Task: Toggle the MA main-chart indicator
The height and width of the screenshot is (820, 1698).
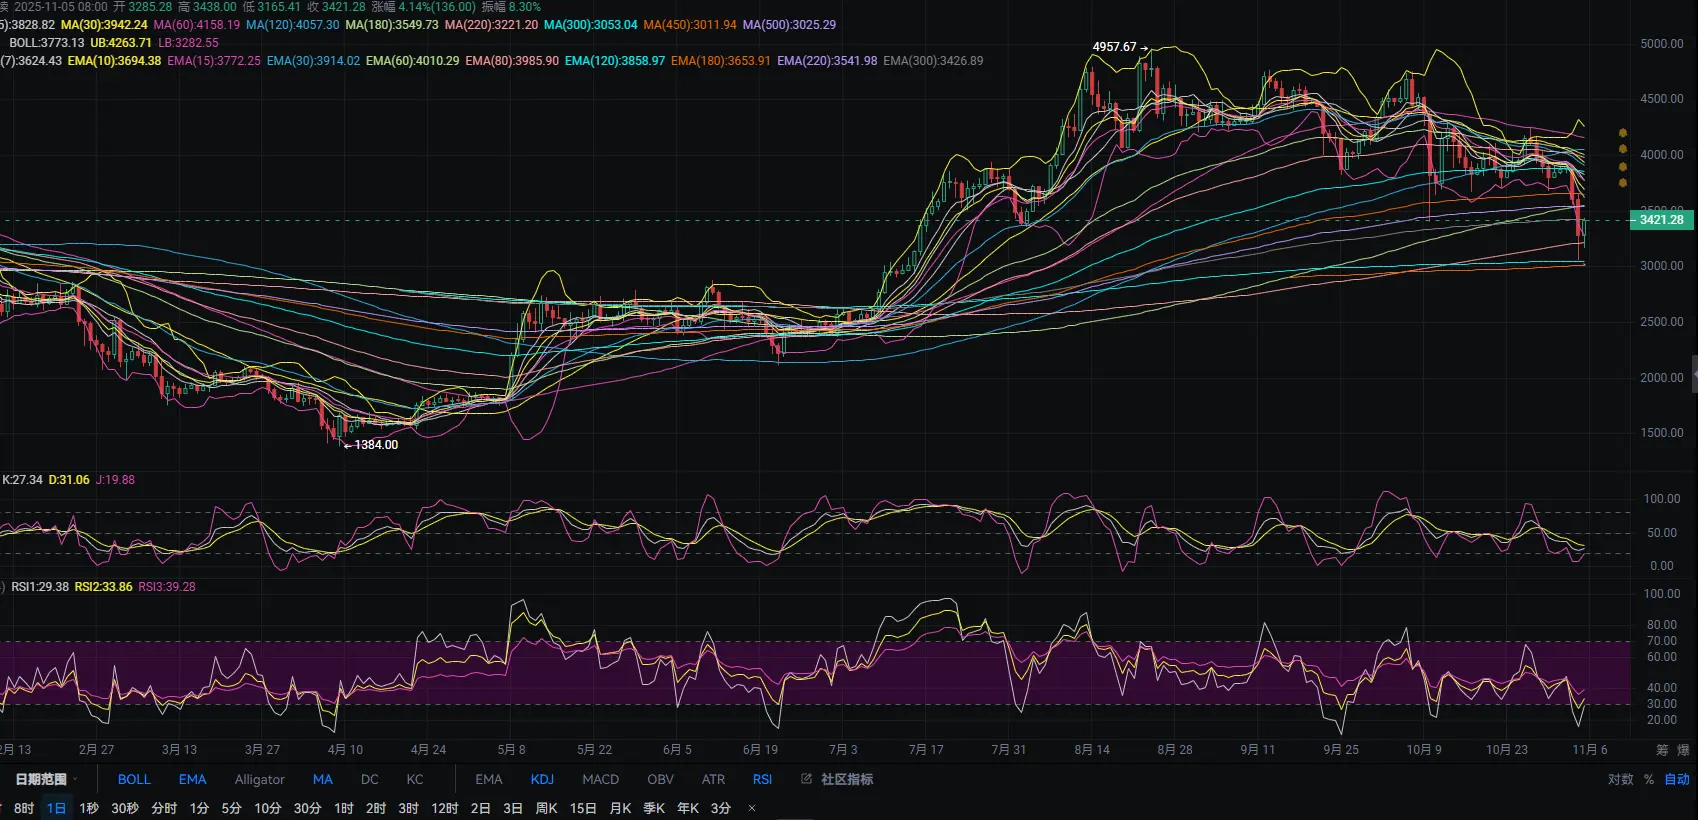Action: coord(322,779)
